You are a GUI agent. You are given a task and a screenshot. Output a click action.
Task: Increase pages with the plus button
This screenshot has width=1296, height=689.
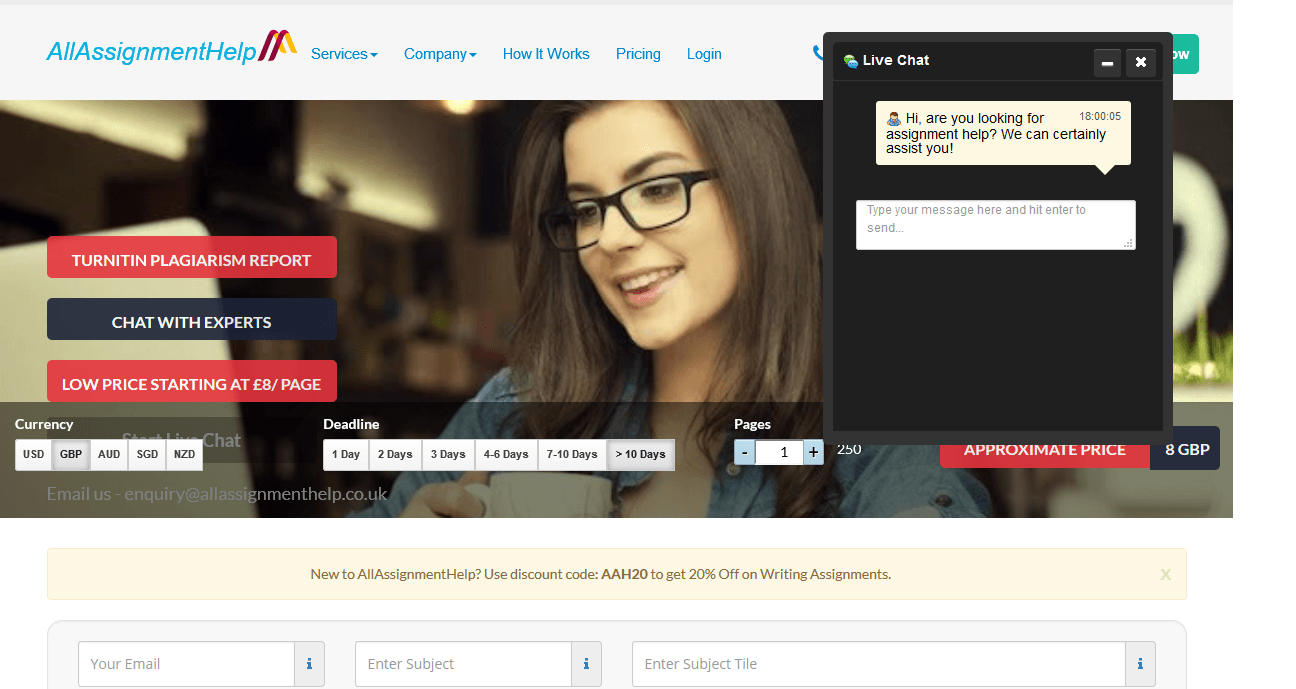[814, 453]
